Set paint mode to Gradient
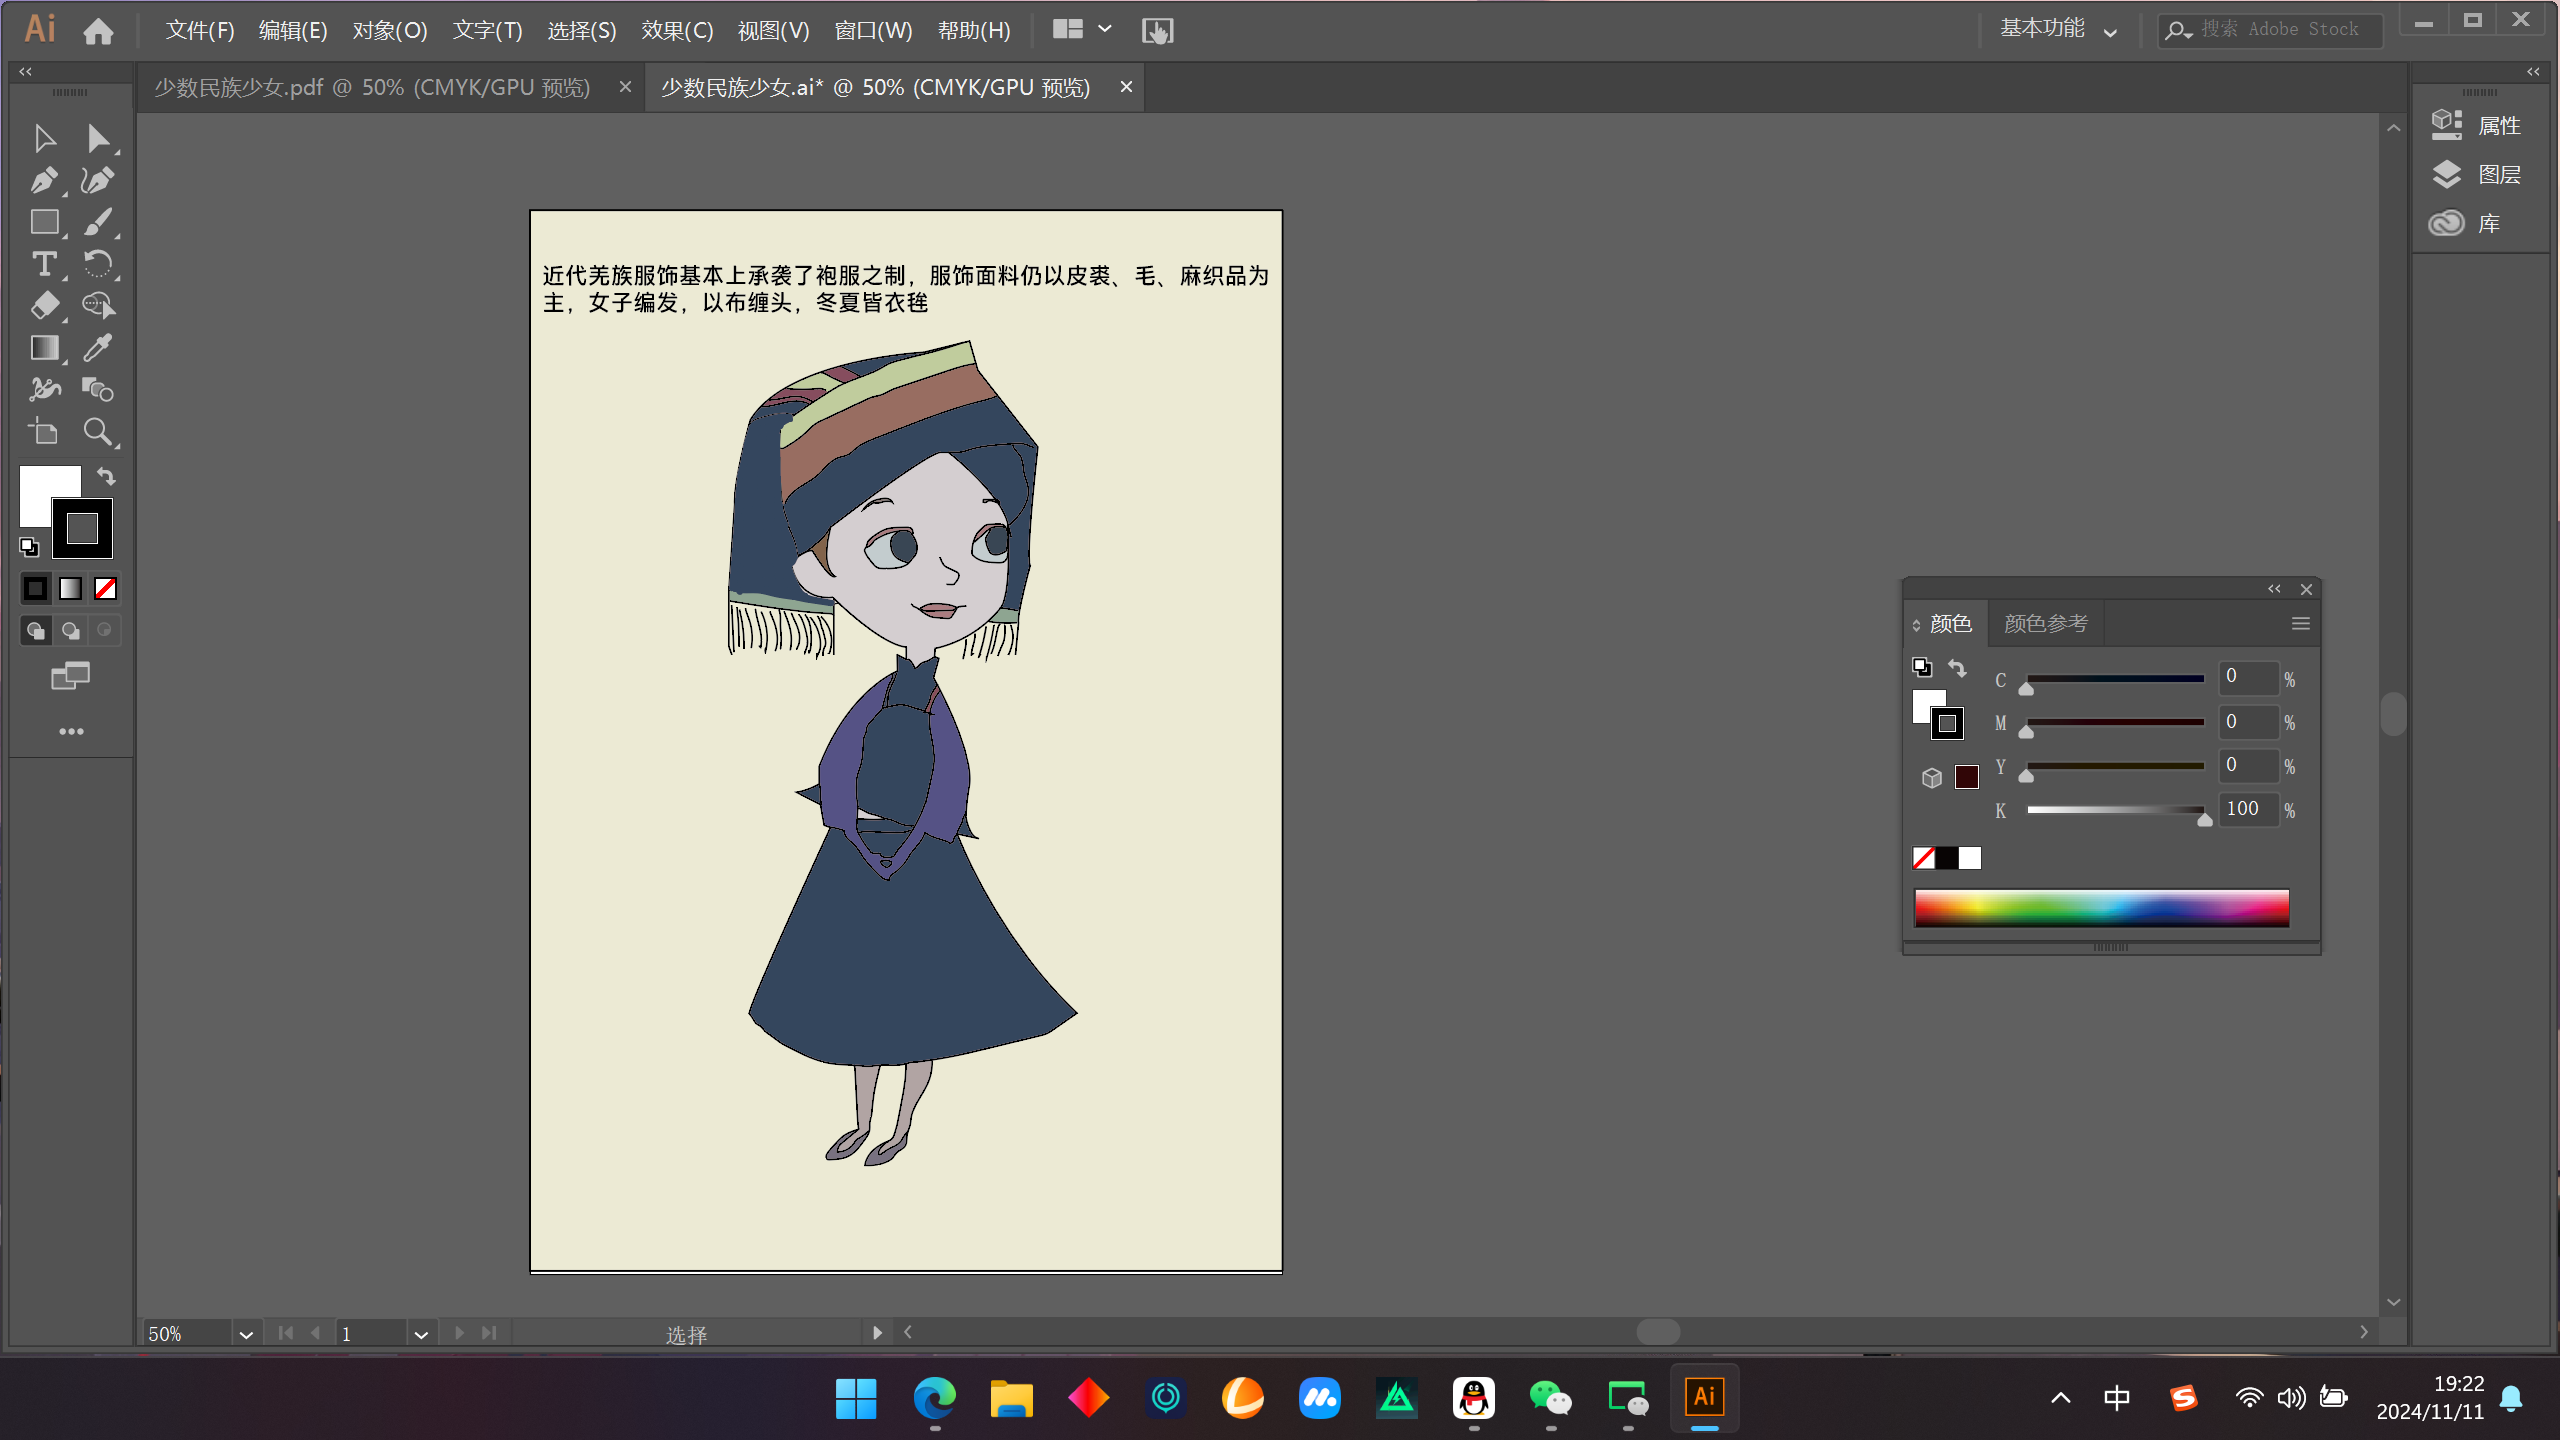 point(70,589)
